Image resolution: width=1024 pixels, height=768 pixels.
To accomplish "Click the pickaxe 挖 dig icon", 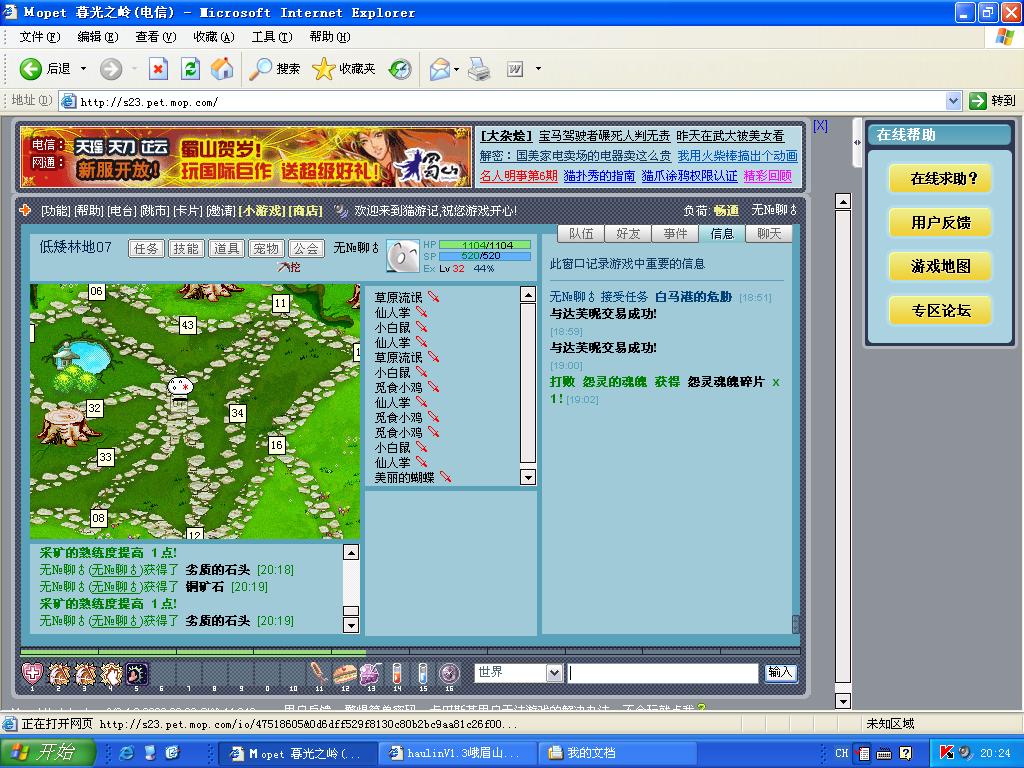I will tap(288, 266).
